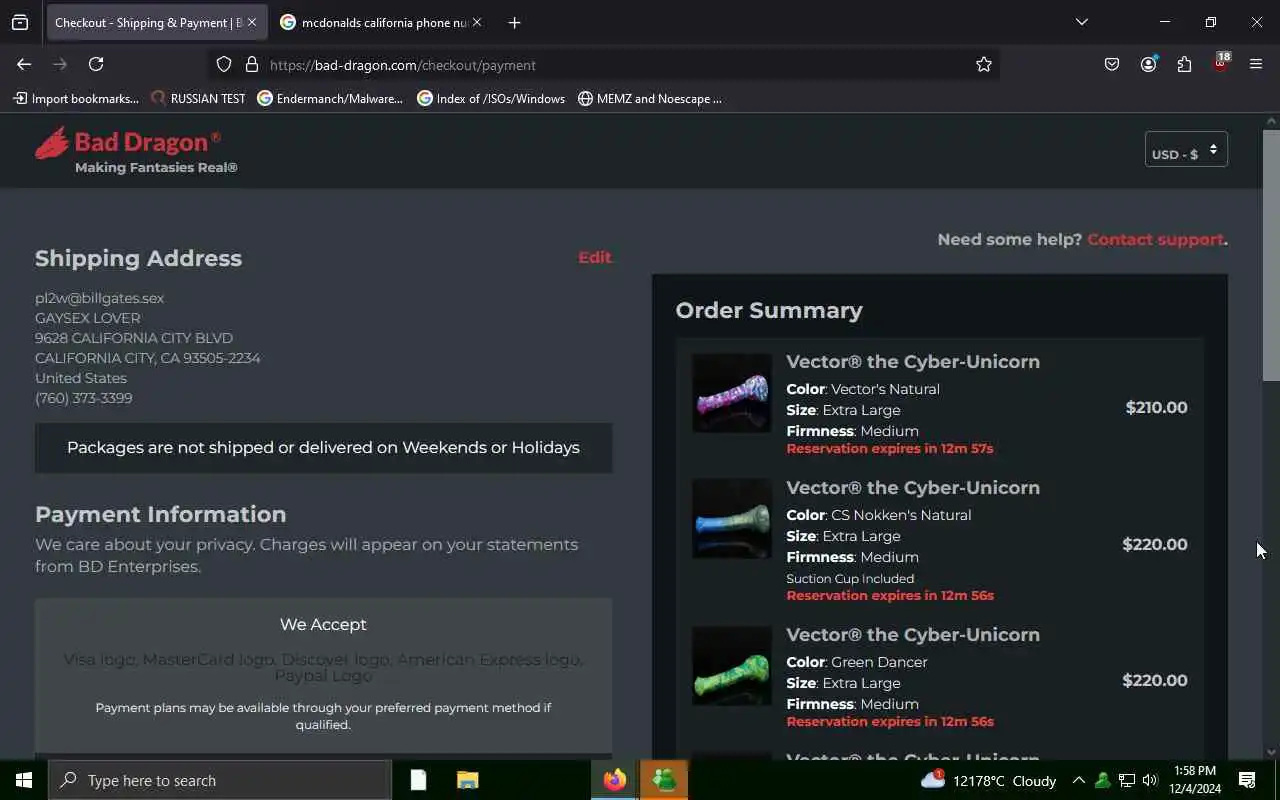The height and width of the screenshot is (800, 1280).
Task: Click the scrollbar down arrow
Action: (x=1271, y=752)
